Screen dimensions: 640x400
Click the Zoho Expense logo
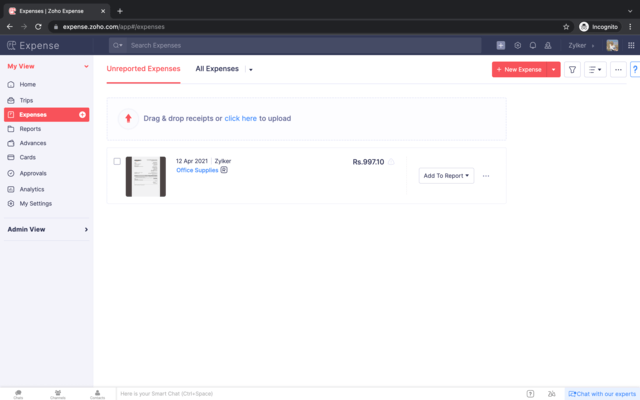(x=33, y=45)
